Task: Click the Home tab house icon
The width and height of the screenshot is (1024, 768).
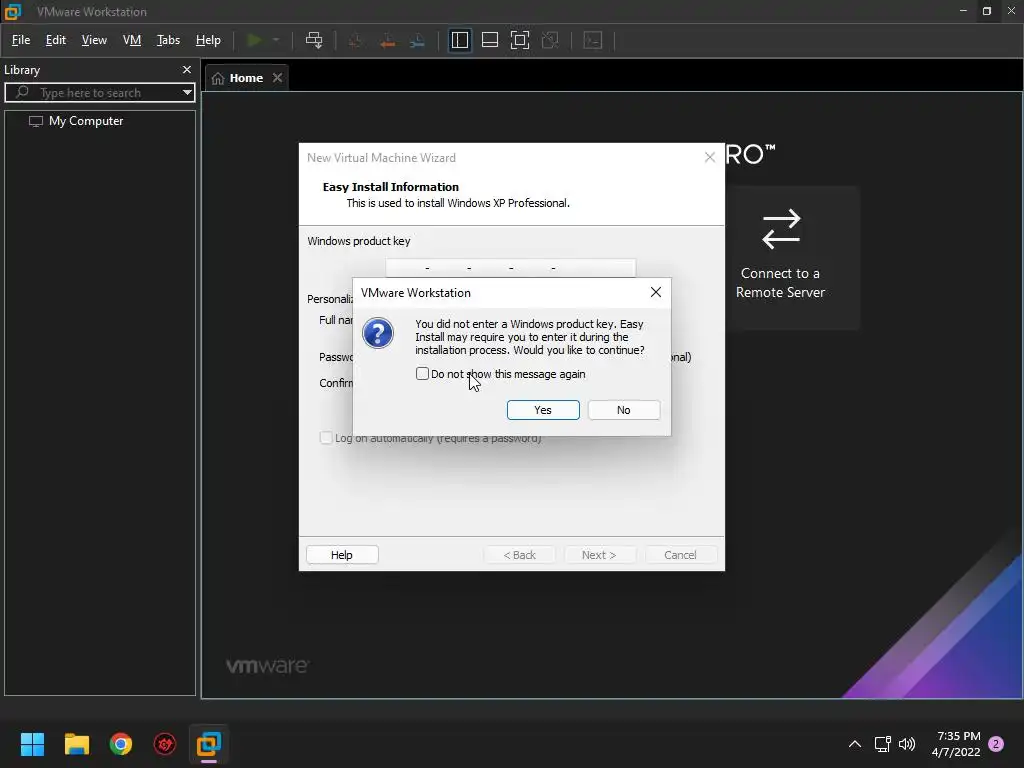Action: coord(218,78)
